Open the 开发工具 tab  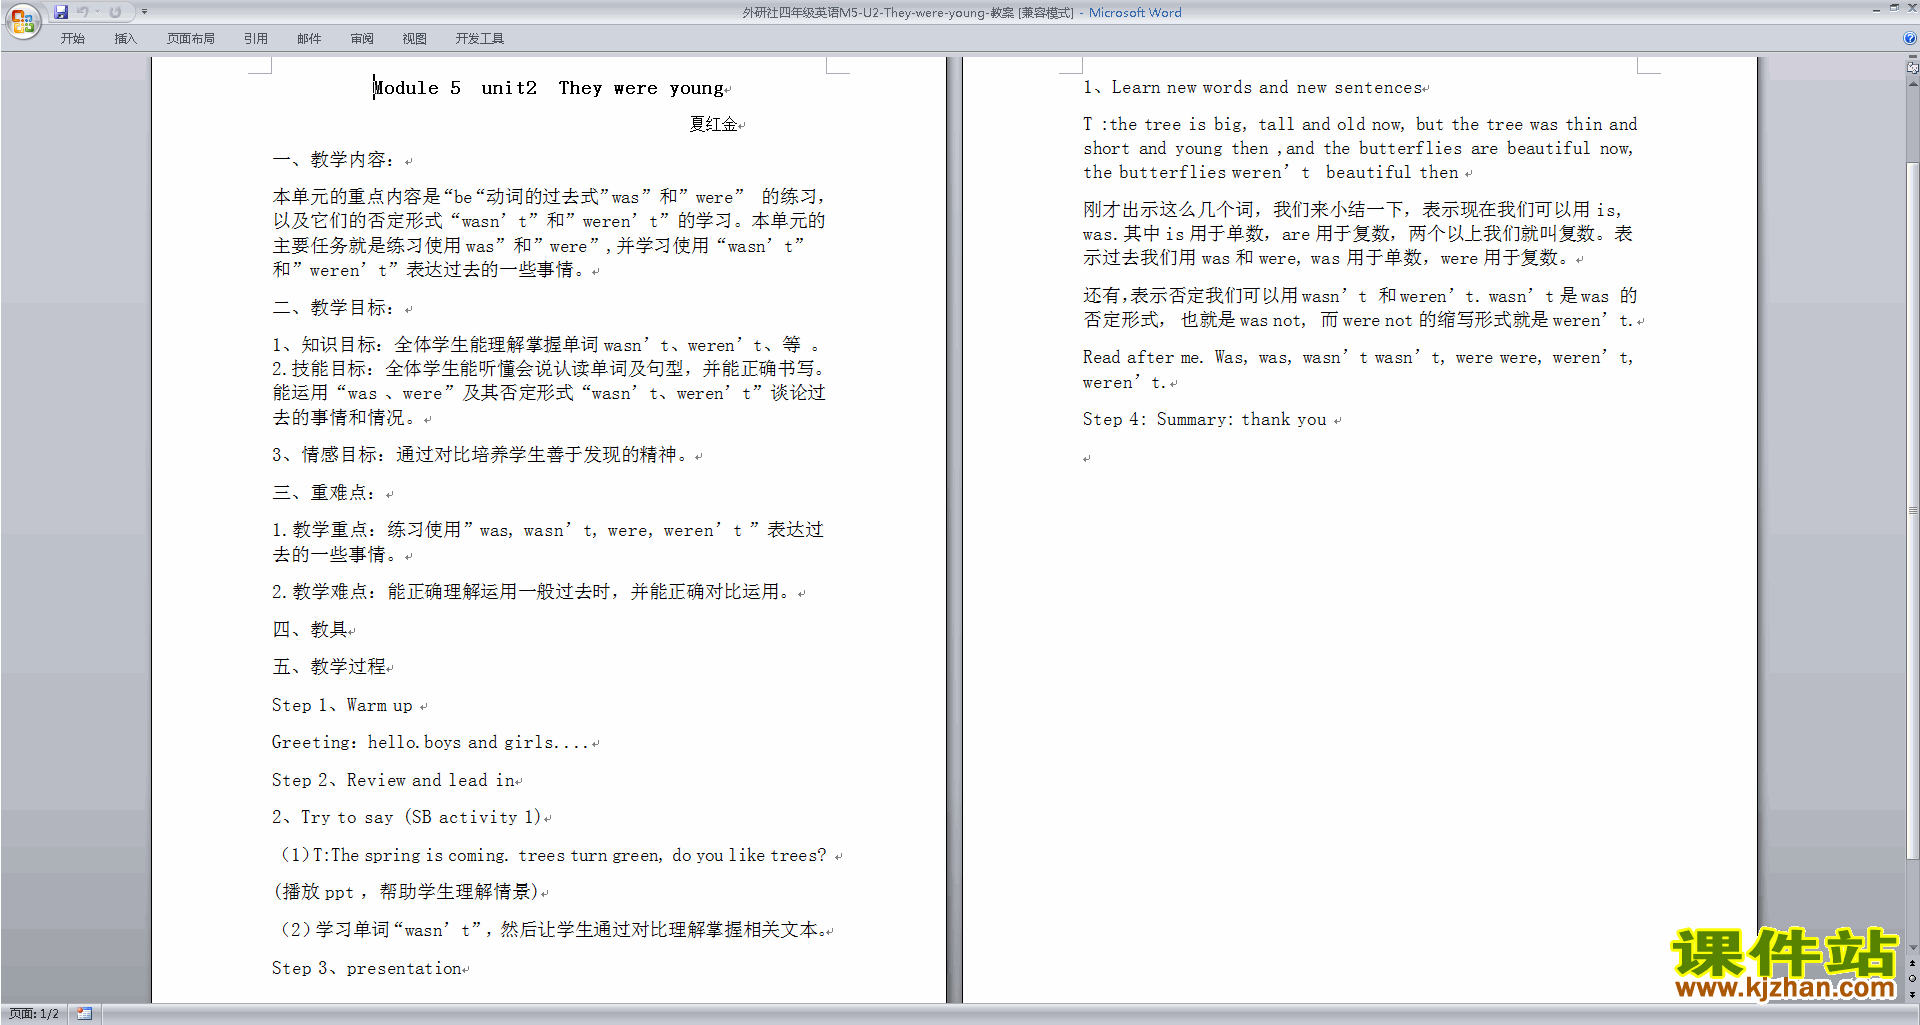pyautogui.click(x=480, y=39)
